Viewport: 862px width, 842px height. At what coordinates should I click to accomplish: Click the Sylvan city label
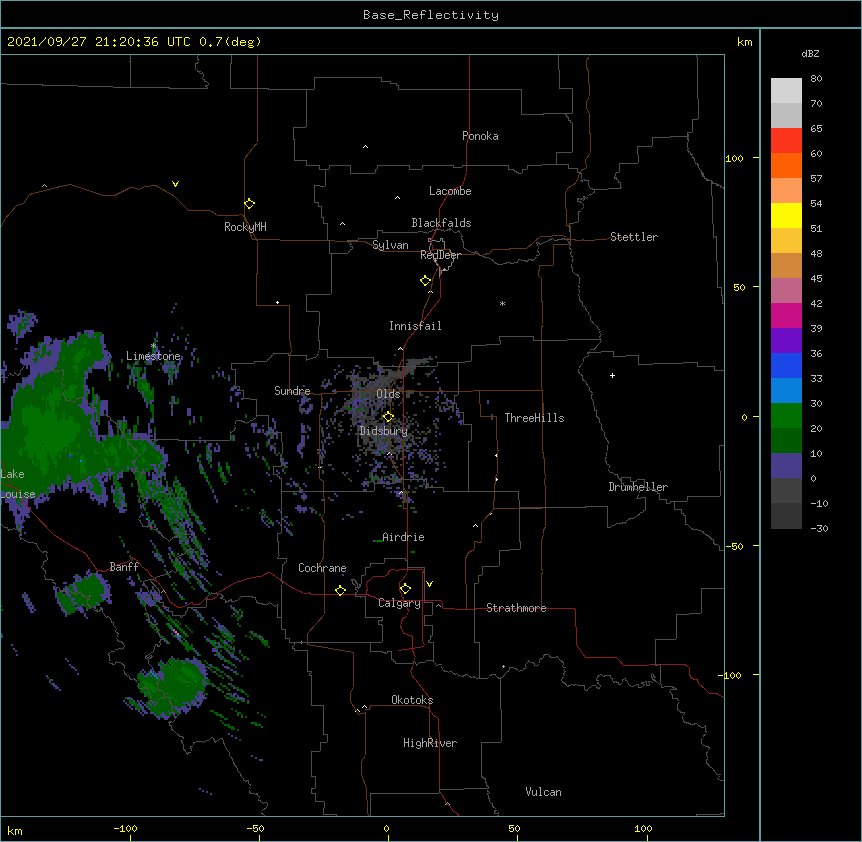coord(390,245)
